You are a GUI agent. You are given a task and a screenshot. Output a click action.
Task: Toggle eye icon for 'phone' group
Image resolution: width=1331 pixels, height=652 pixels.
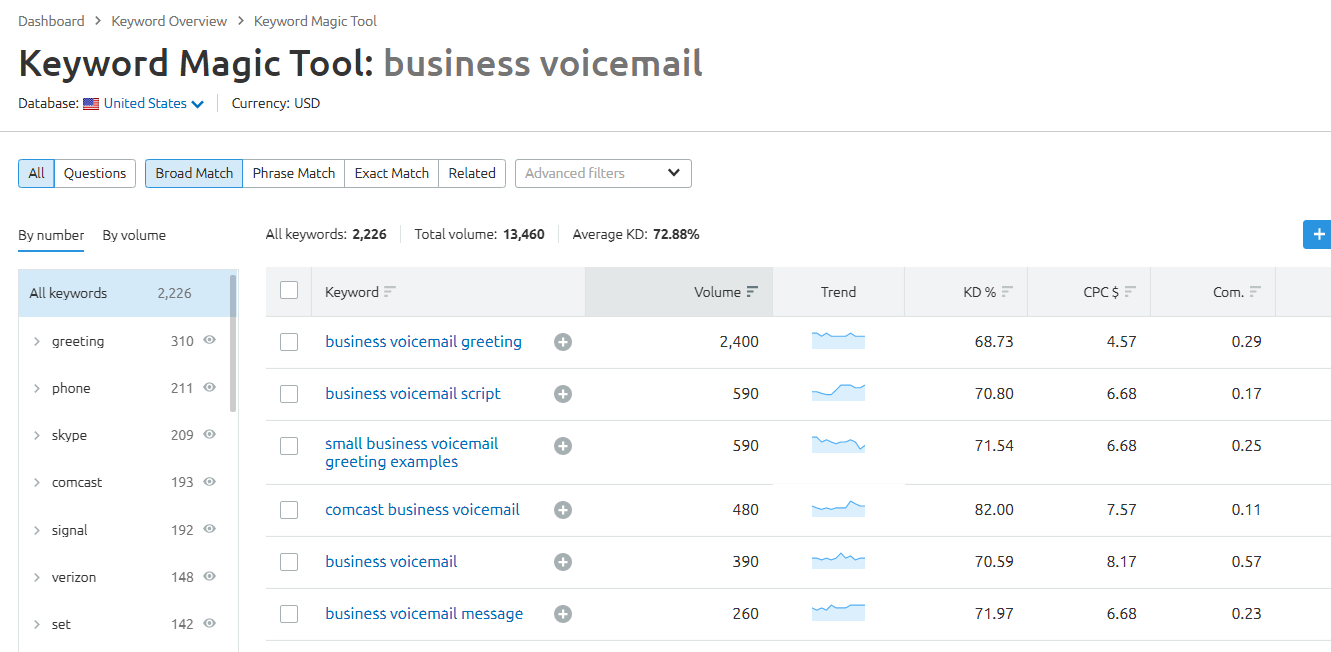[x=210, y=388]
